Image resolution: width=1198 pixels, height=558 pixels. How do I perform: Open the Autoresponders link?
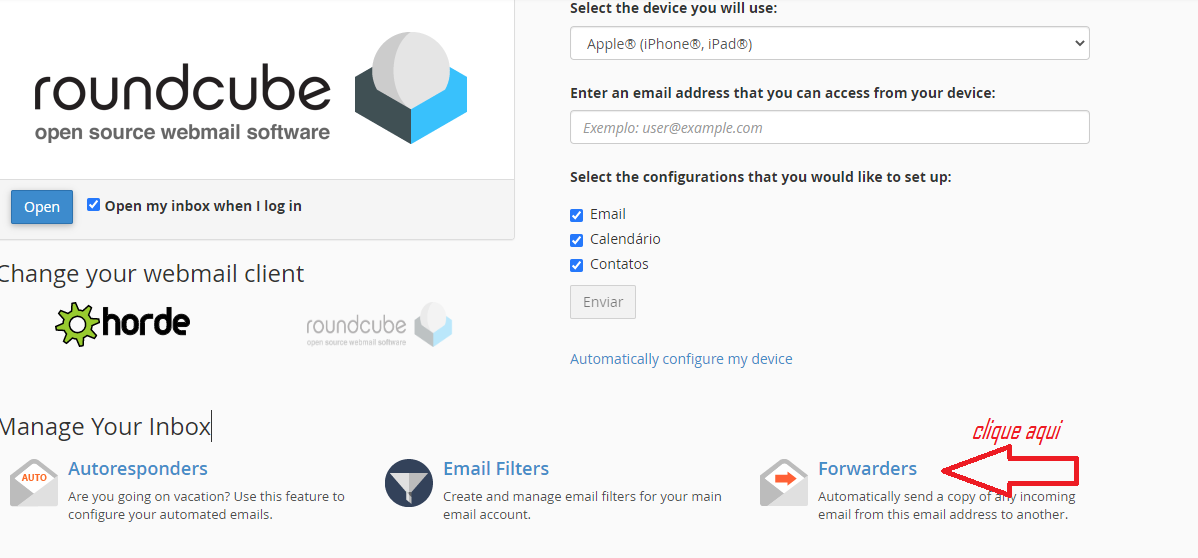pyautogui.click(x=138, y=468)
